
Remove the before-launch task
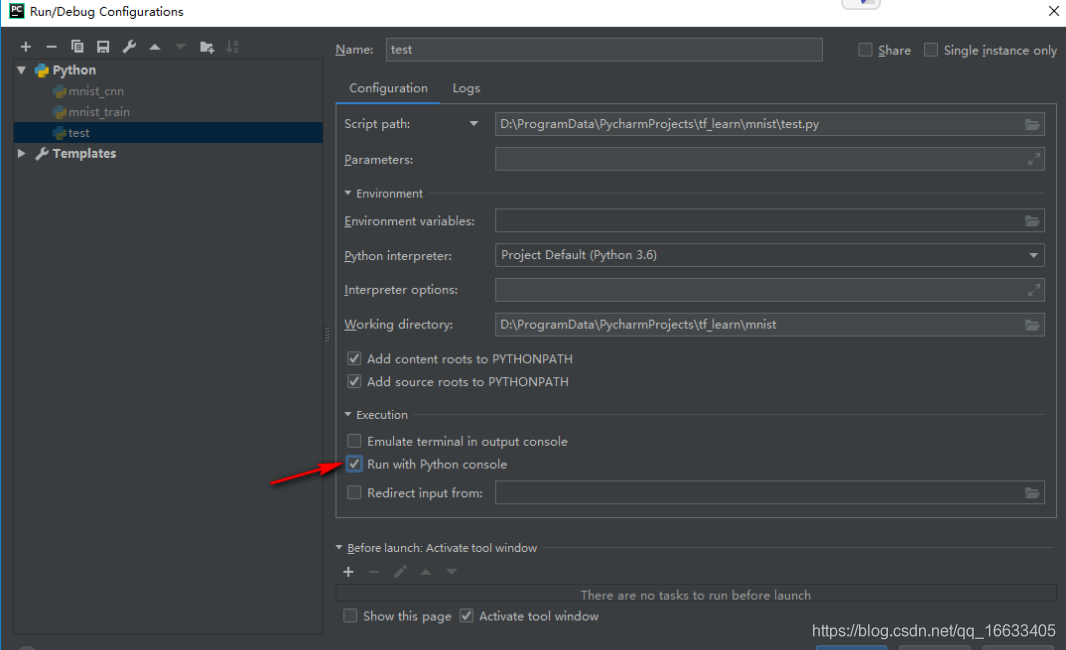[x=374, y=572]
